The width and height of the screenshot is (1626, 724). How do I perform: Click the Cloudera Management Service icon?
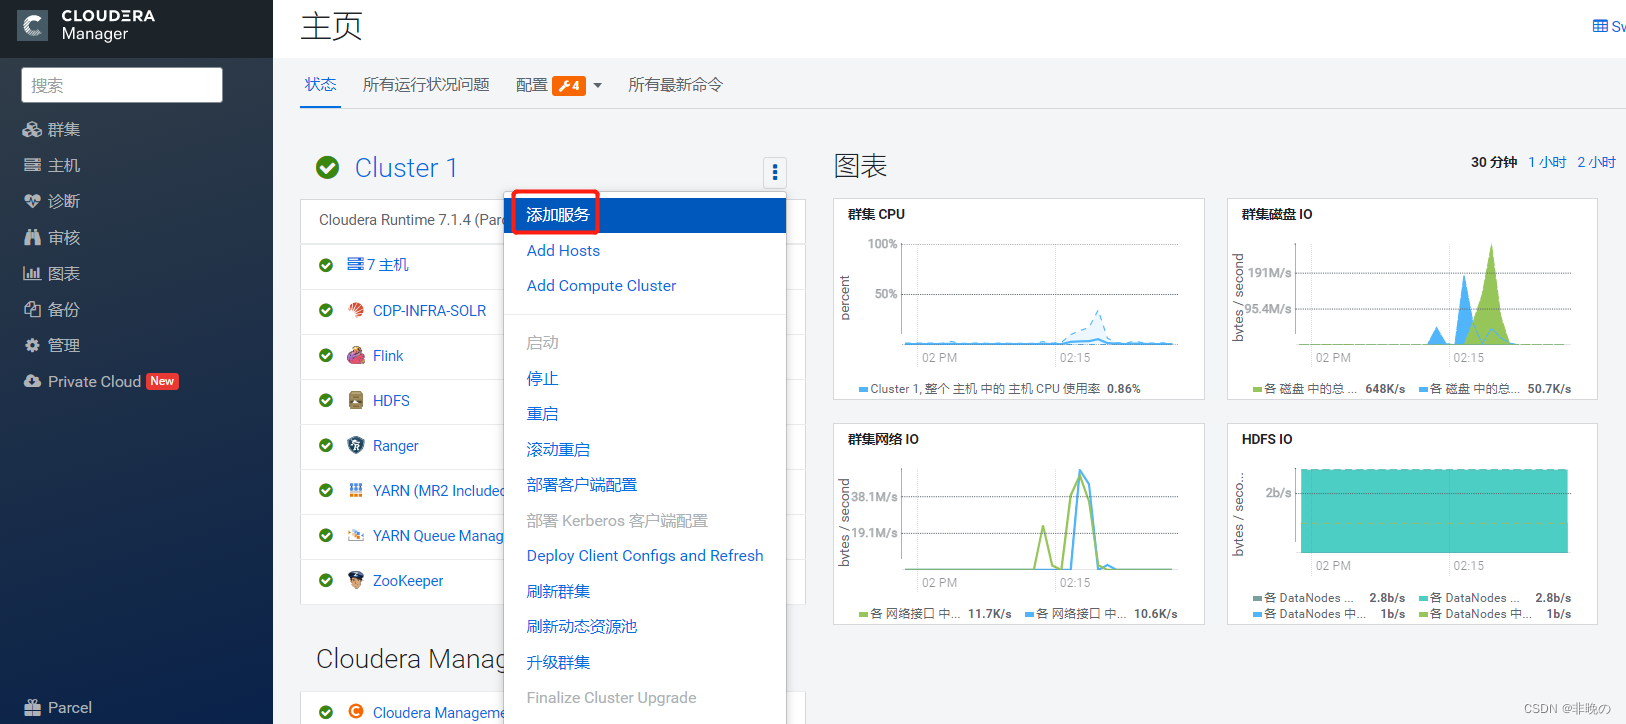356,712
